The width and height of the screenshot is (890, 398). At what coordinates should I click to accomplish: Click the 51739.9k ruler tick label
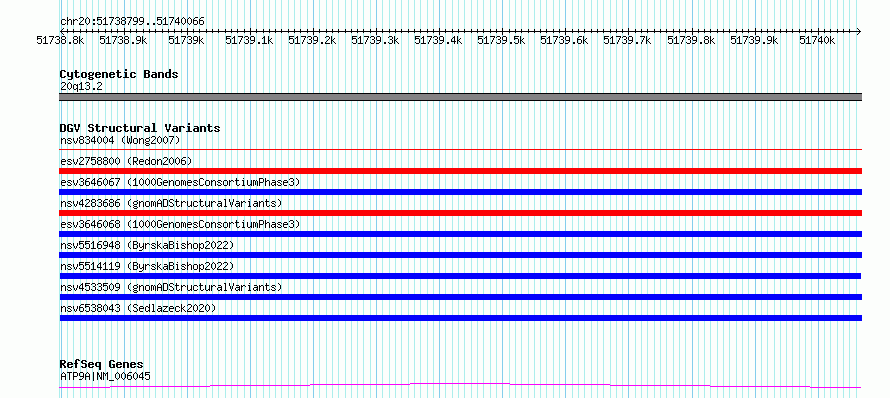tap(754, 40)
